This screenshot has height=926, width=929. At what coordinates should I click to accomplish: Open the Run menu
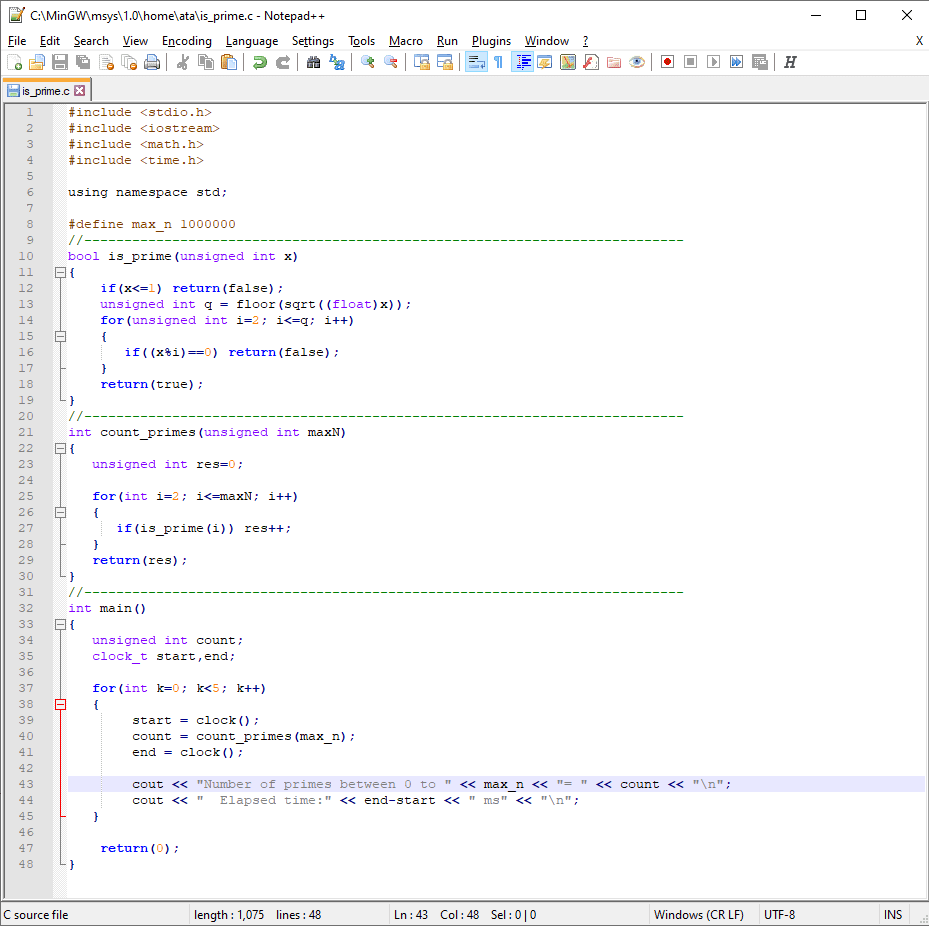(447, 41)
